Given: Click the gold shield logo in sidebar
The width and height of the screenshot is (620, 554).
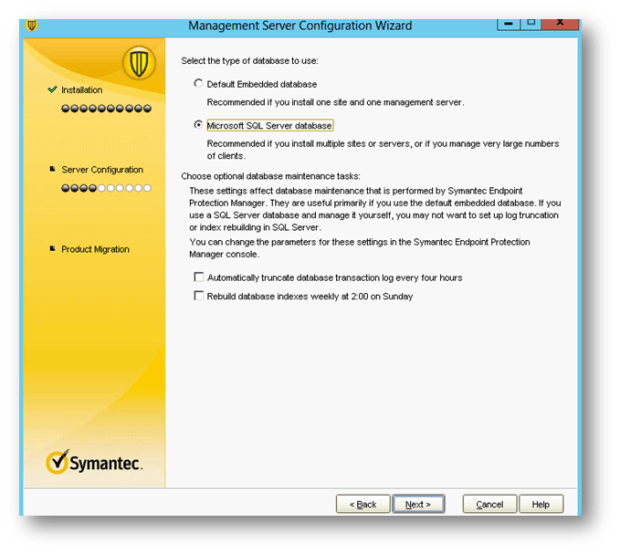Looking at the screenshot, I should tap(138, 64).
